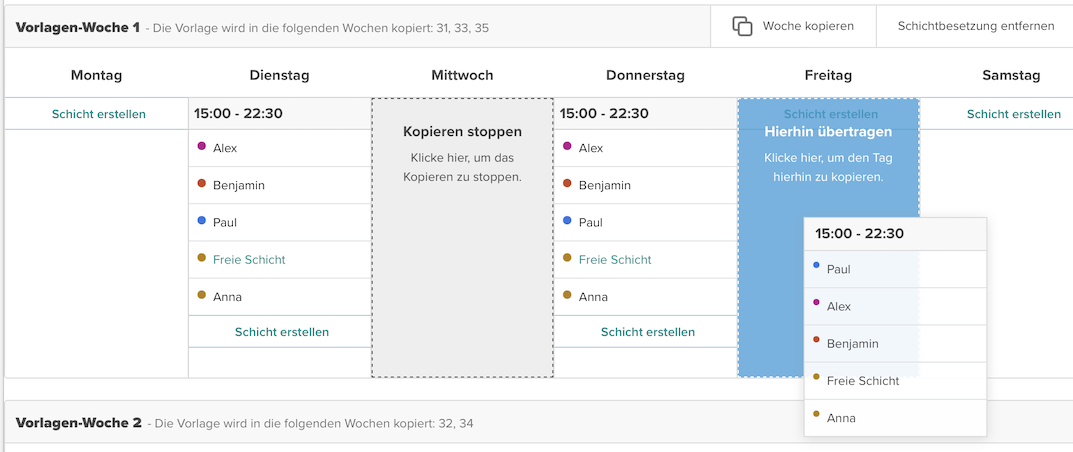Click Paul in the floating dragged shift card
This screenshot has height=452, width=1073.
pos(839,270)
